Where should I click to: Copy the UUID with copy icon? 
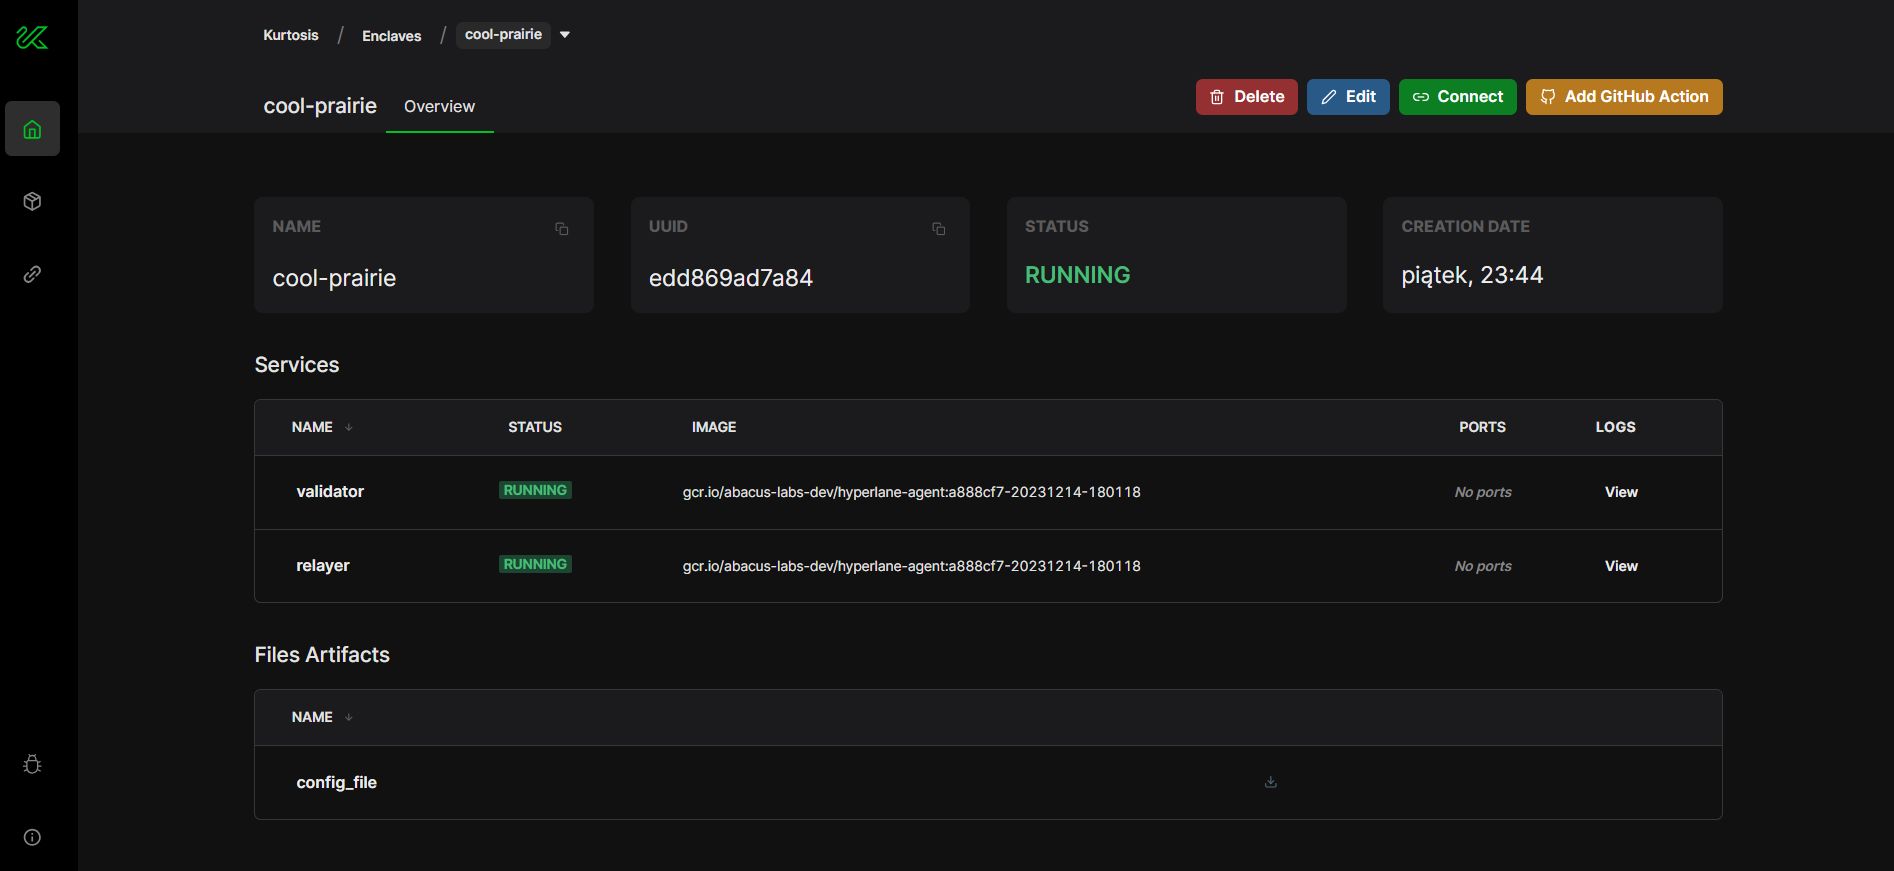[938, 229]
